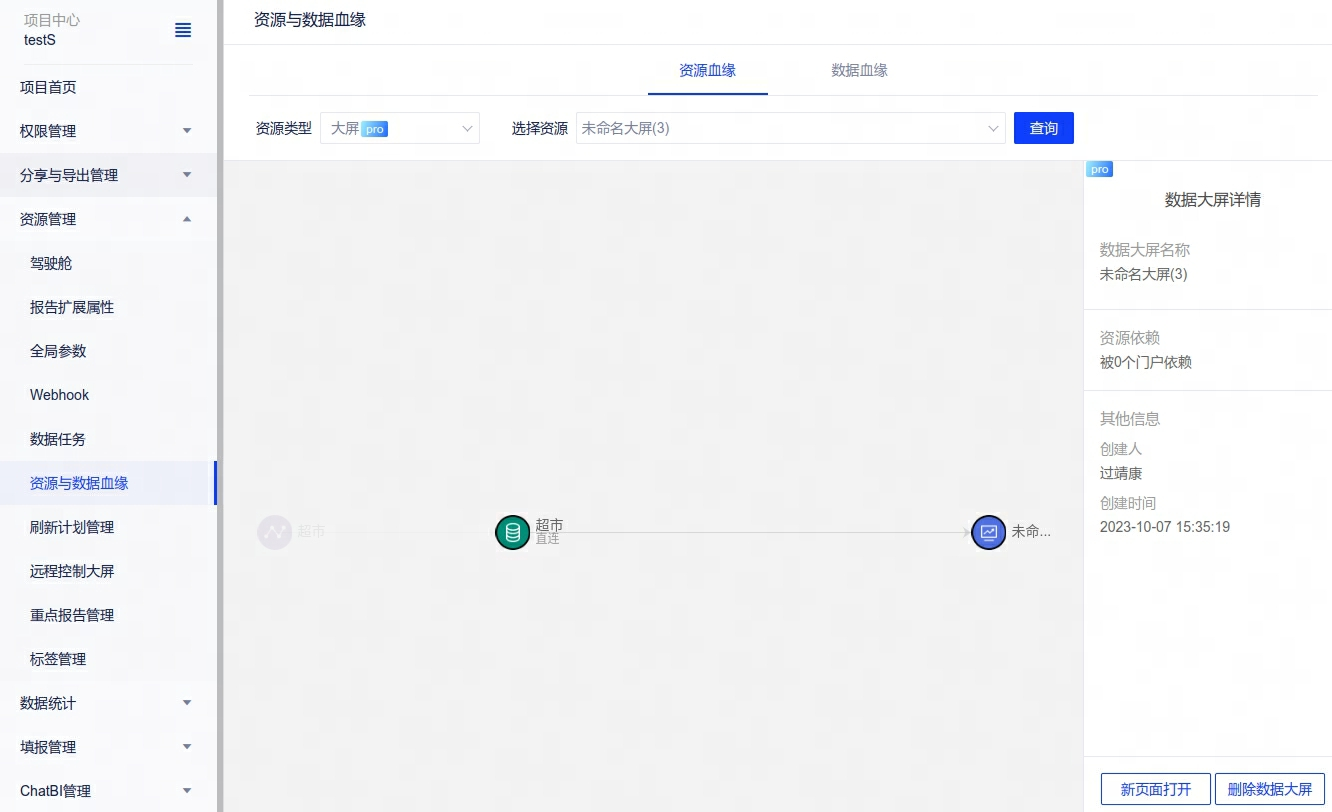
Task: Open the Webhook menu item
Action: pyautogui.click(x=60, y=395)
